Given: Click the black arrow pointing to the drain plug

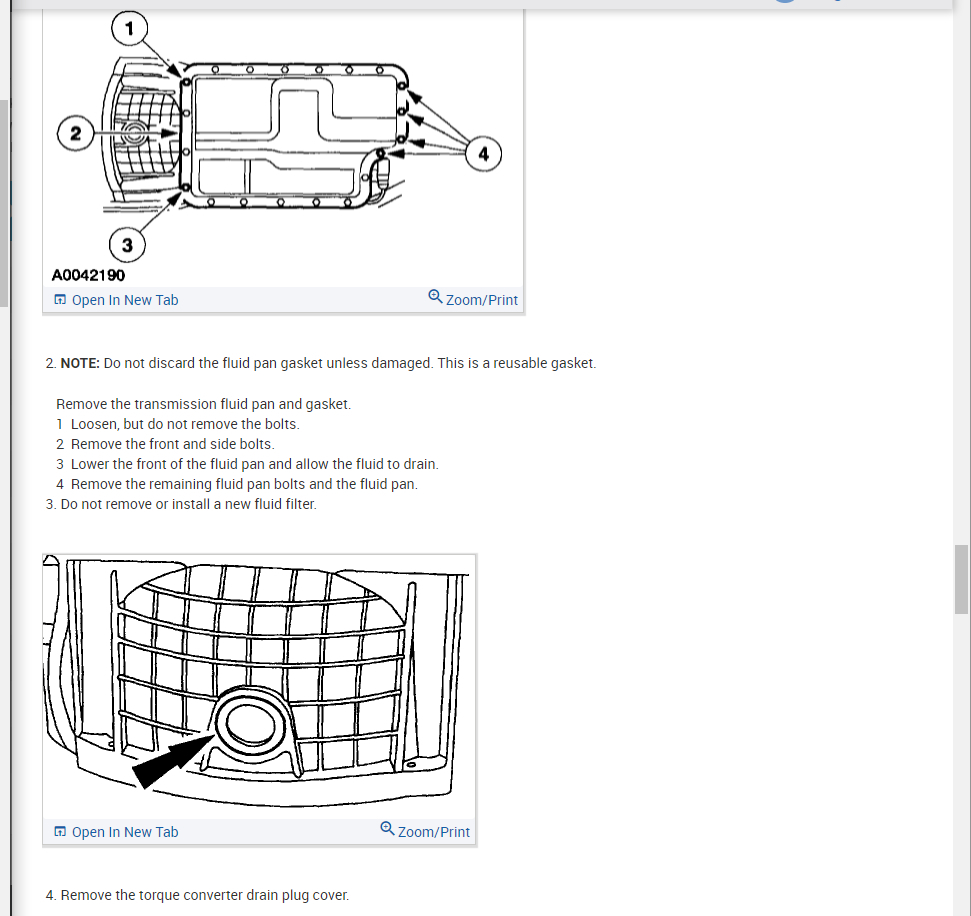Looking at the screenshot, I should [173, 761].
